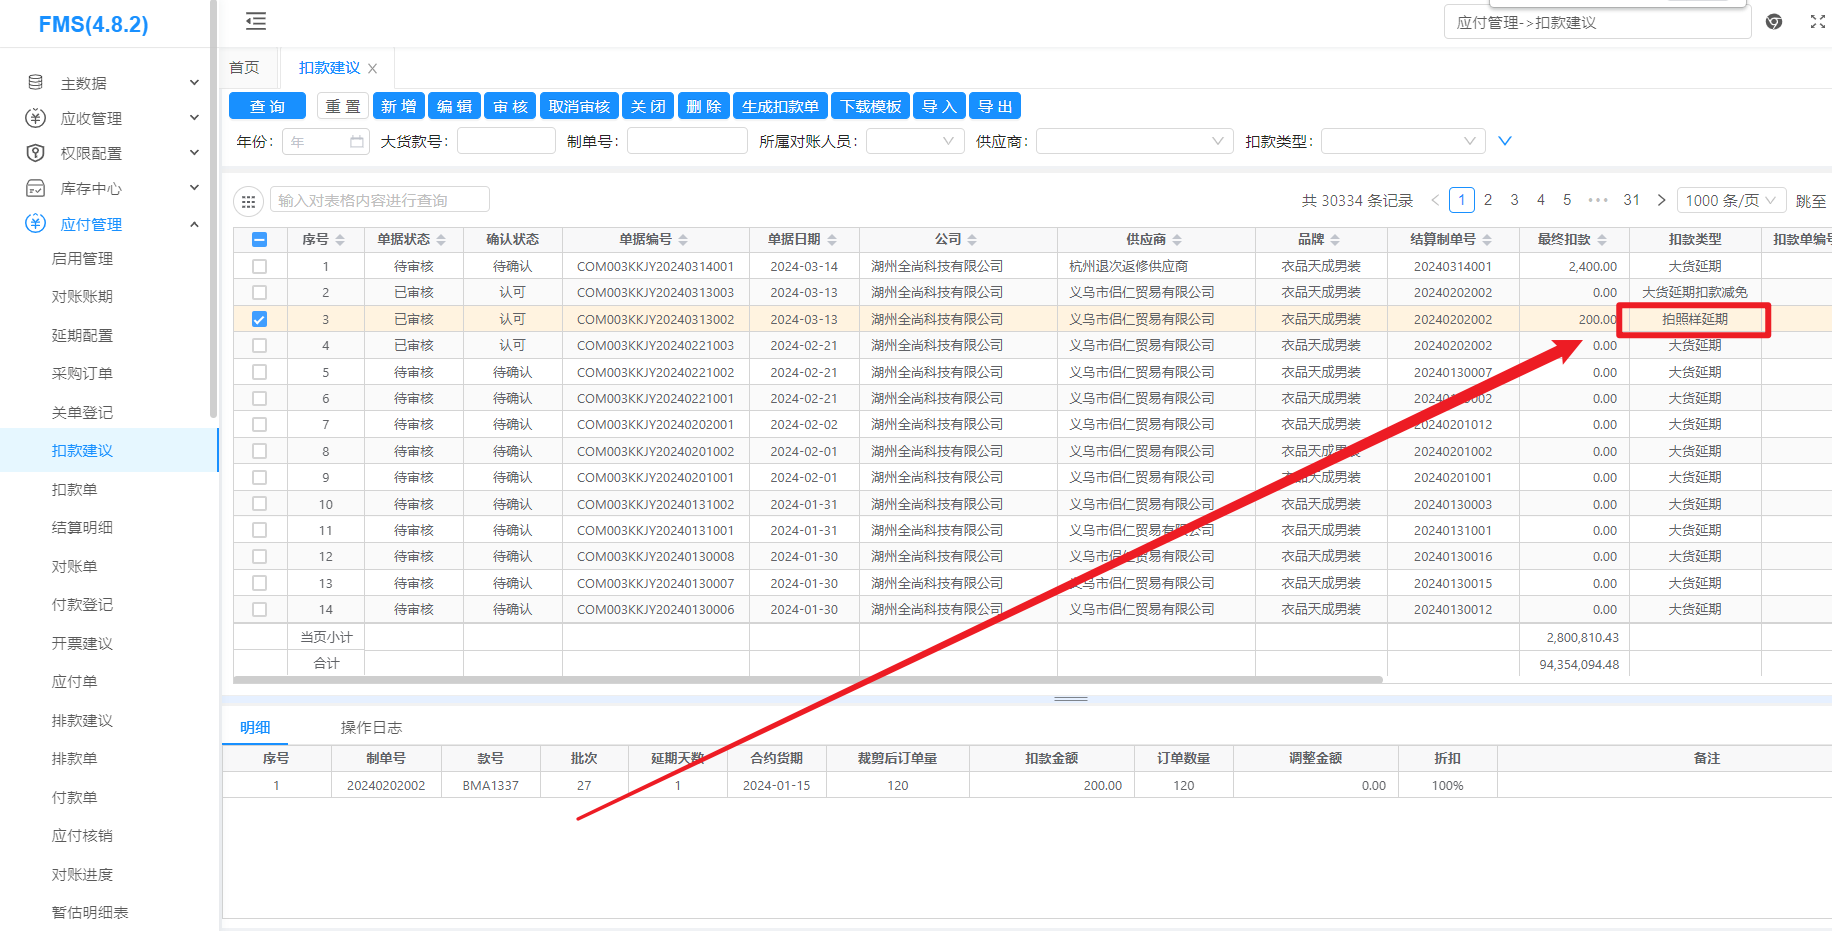The image size is (1832, 931).
Task: Change page size via 1000 条/页 dropdown
Action: coord(1730,200)
